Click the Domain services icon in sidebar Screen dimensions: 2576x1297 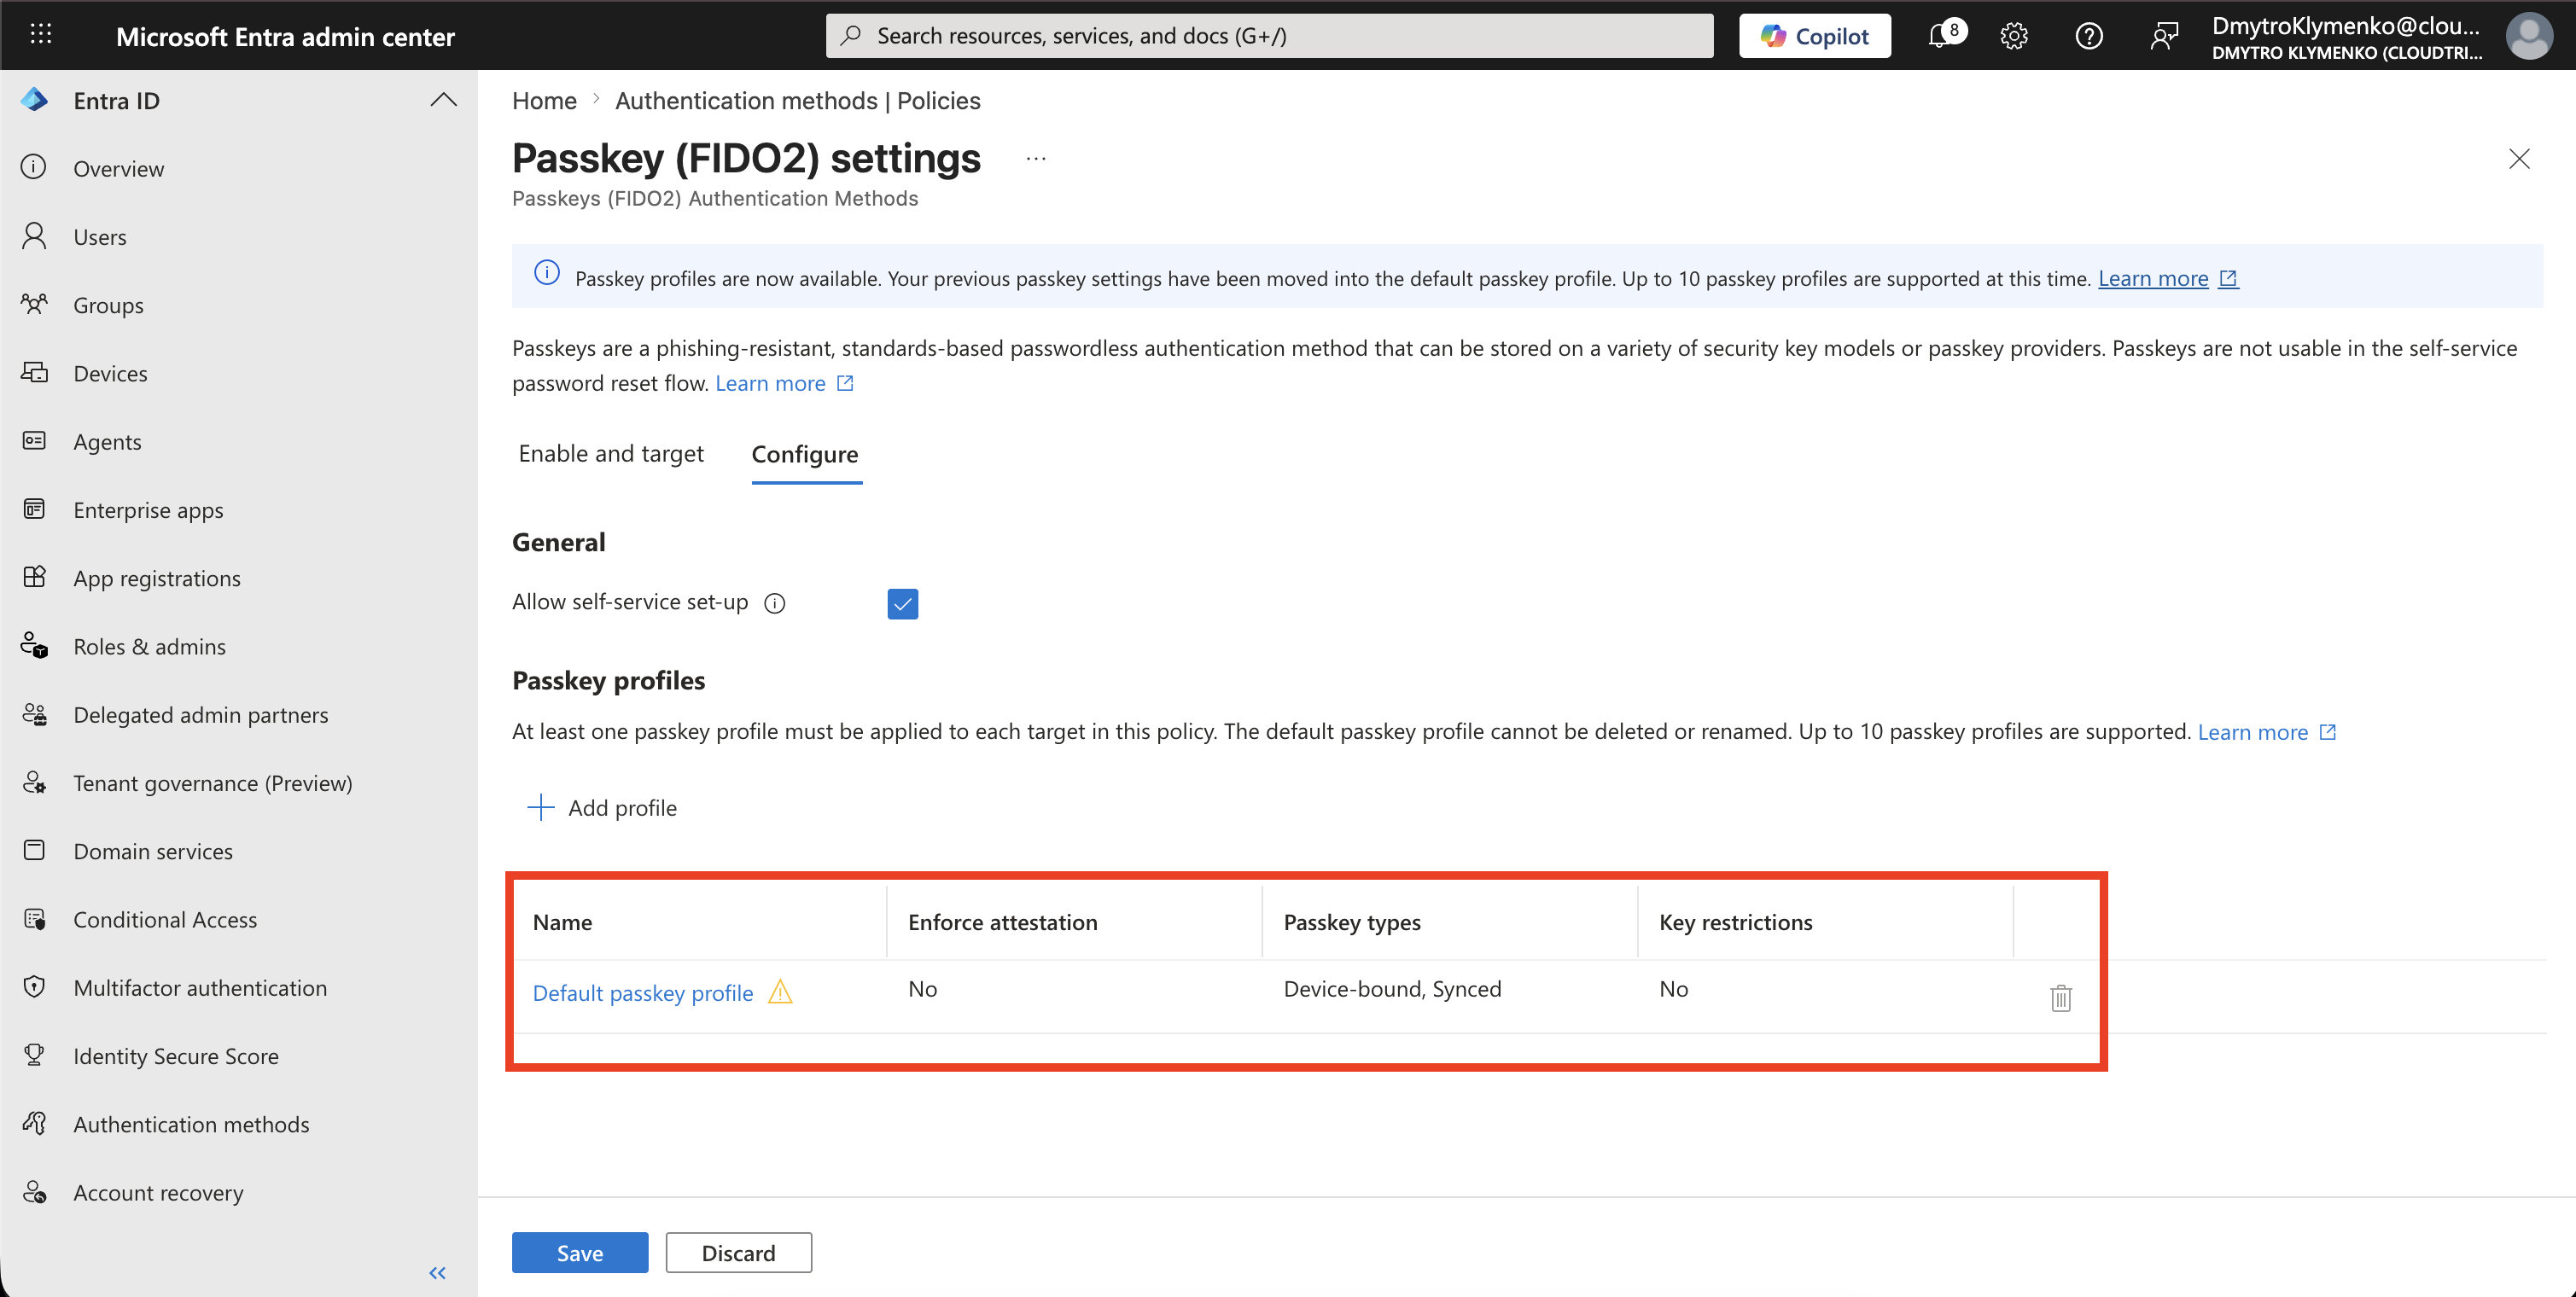pos(34,850)
